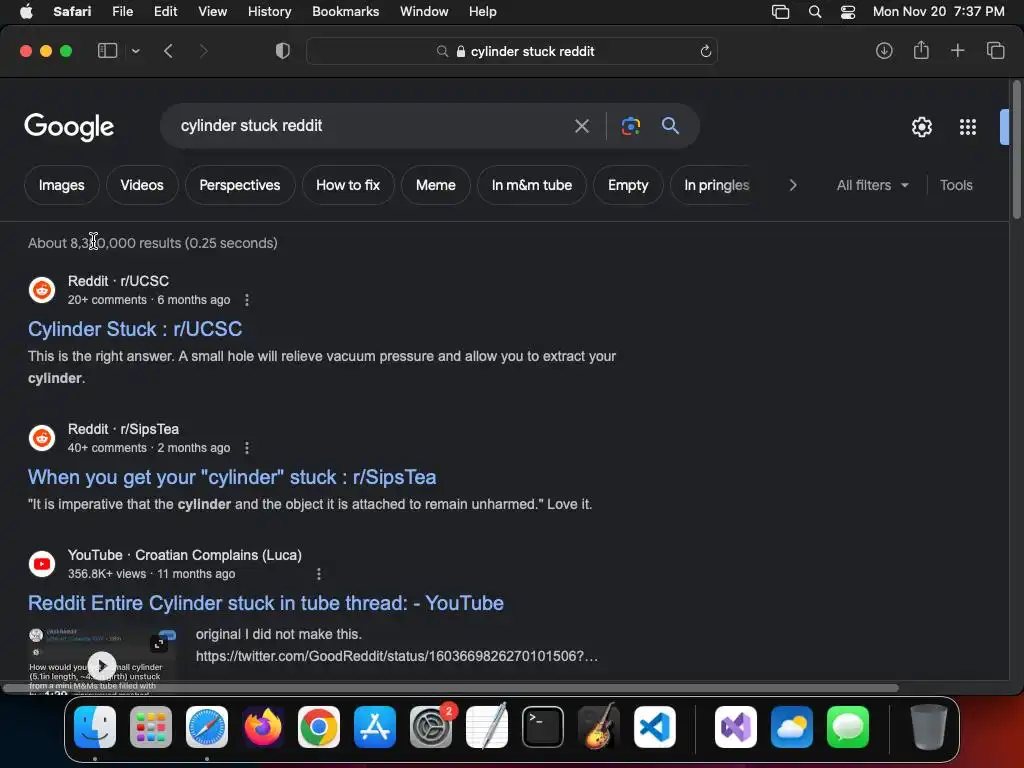
Task: Show the Safari downloads list
Action: click(884, 50)
